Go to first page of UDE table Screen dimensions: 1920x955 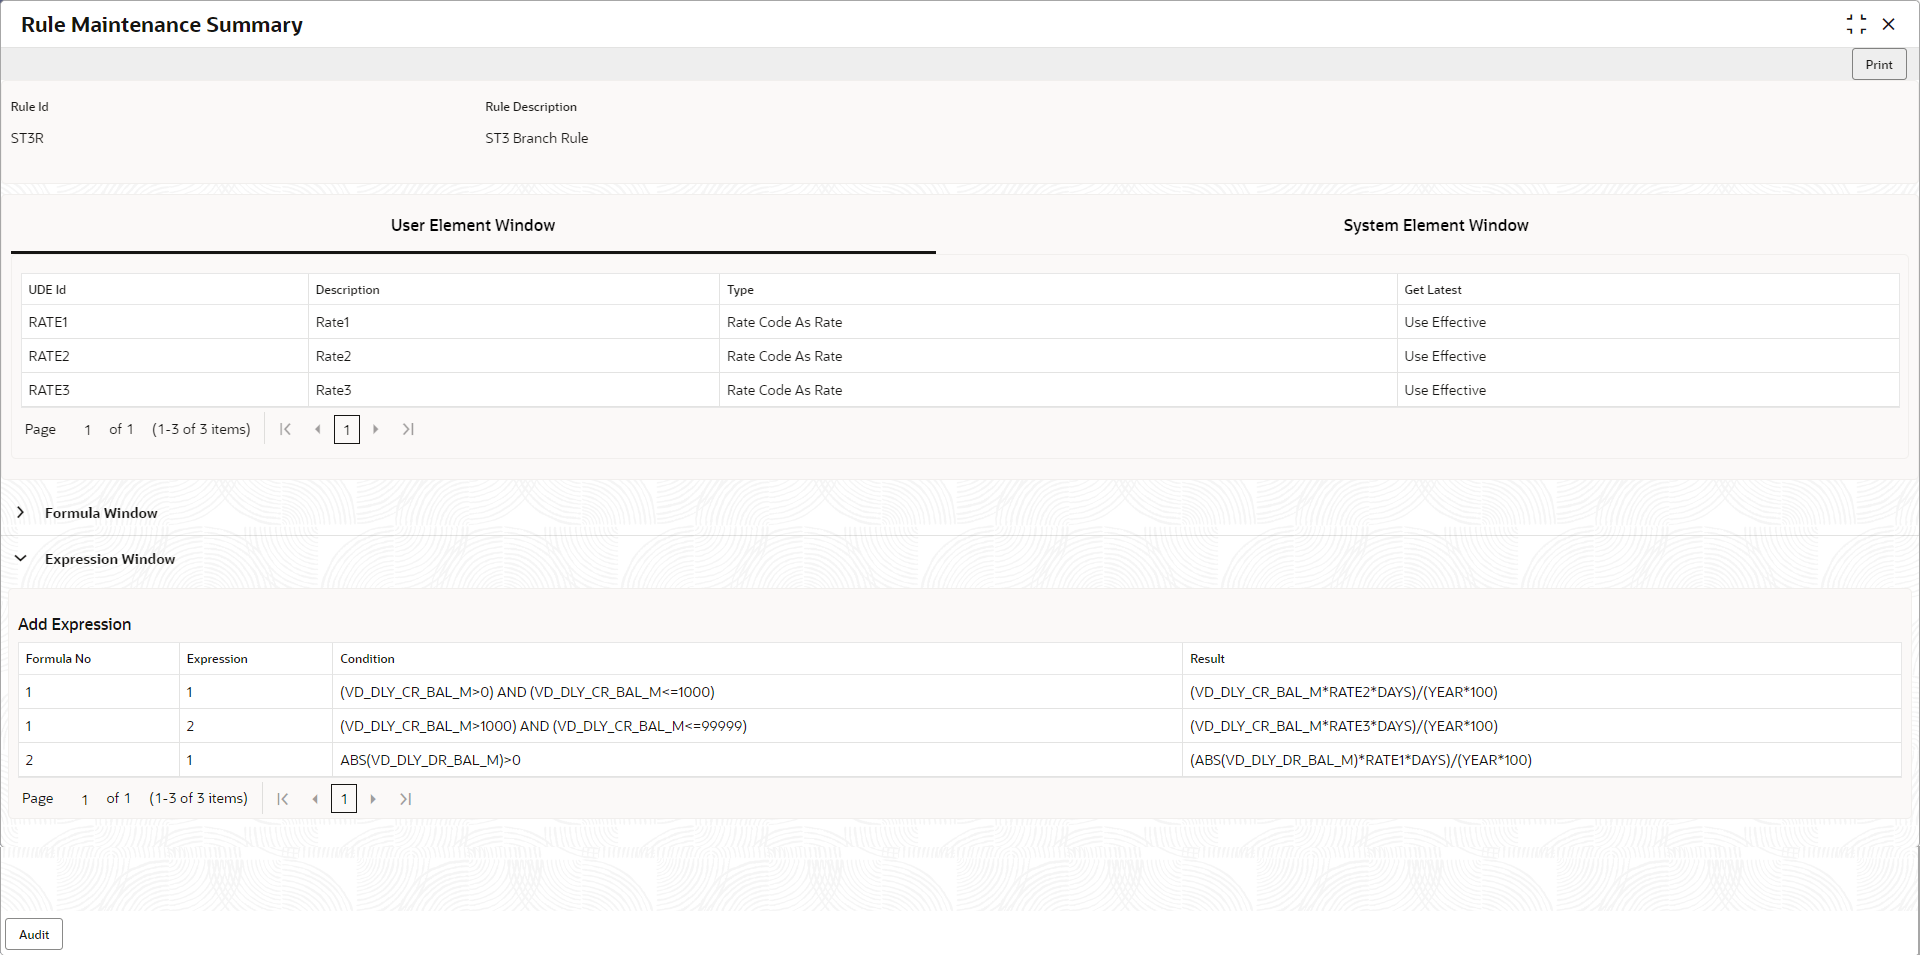pyautogui.click(x=285, y=429)
